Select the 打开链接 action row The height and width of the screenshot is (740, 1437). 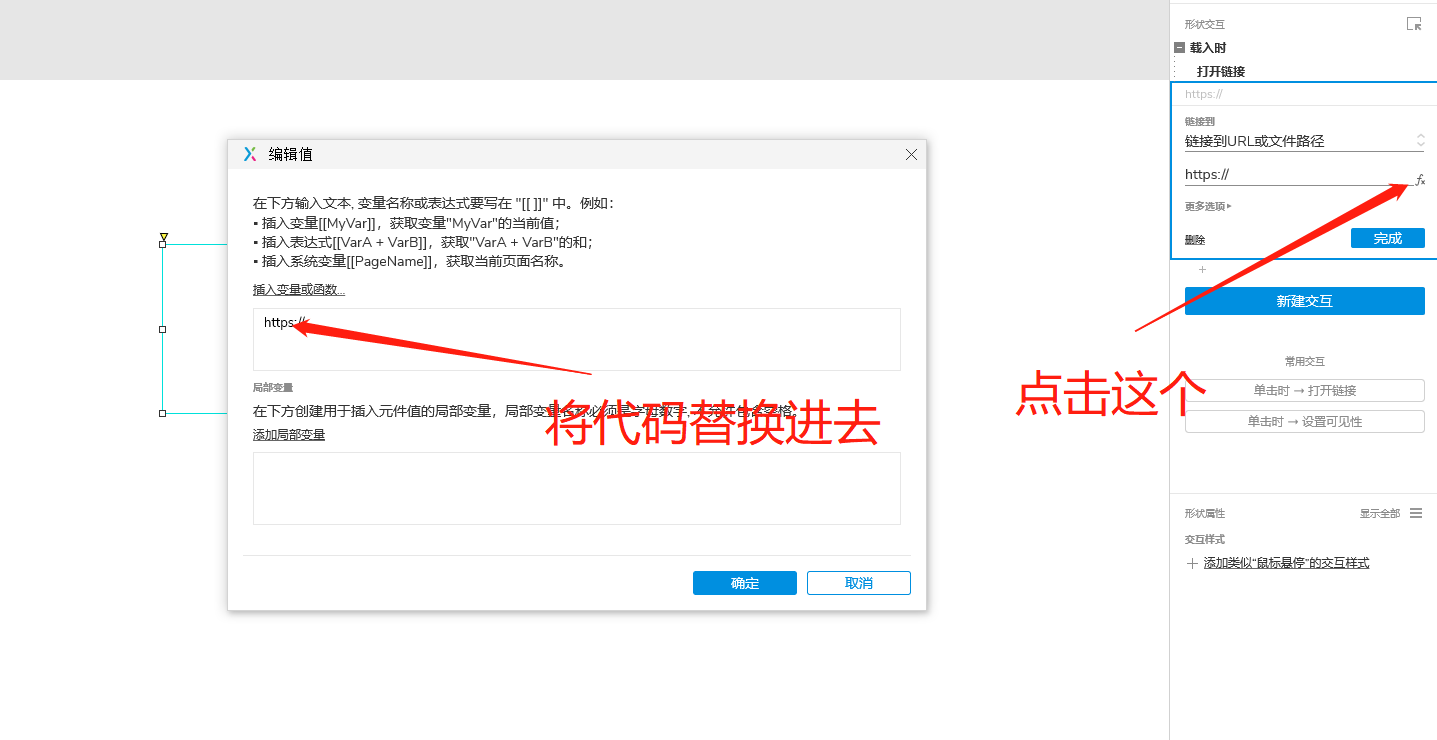click(x=1221, y=72)
